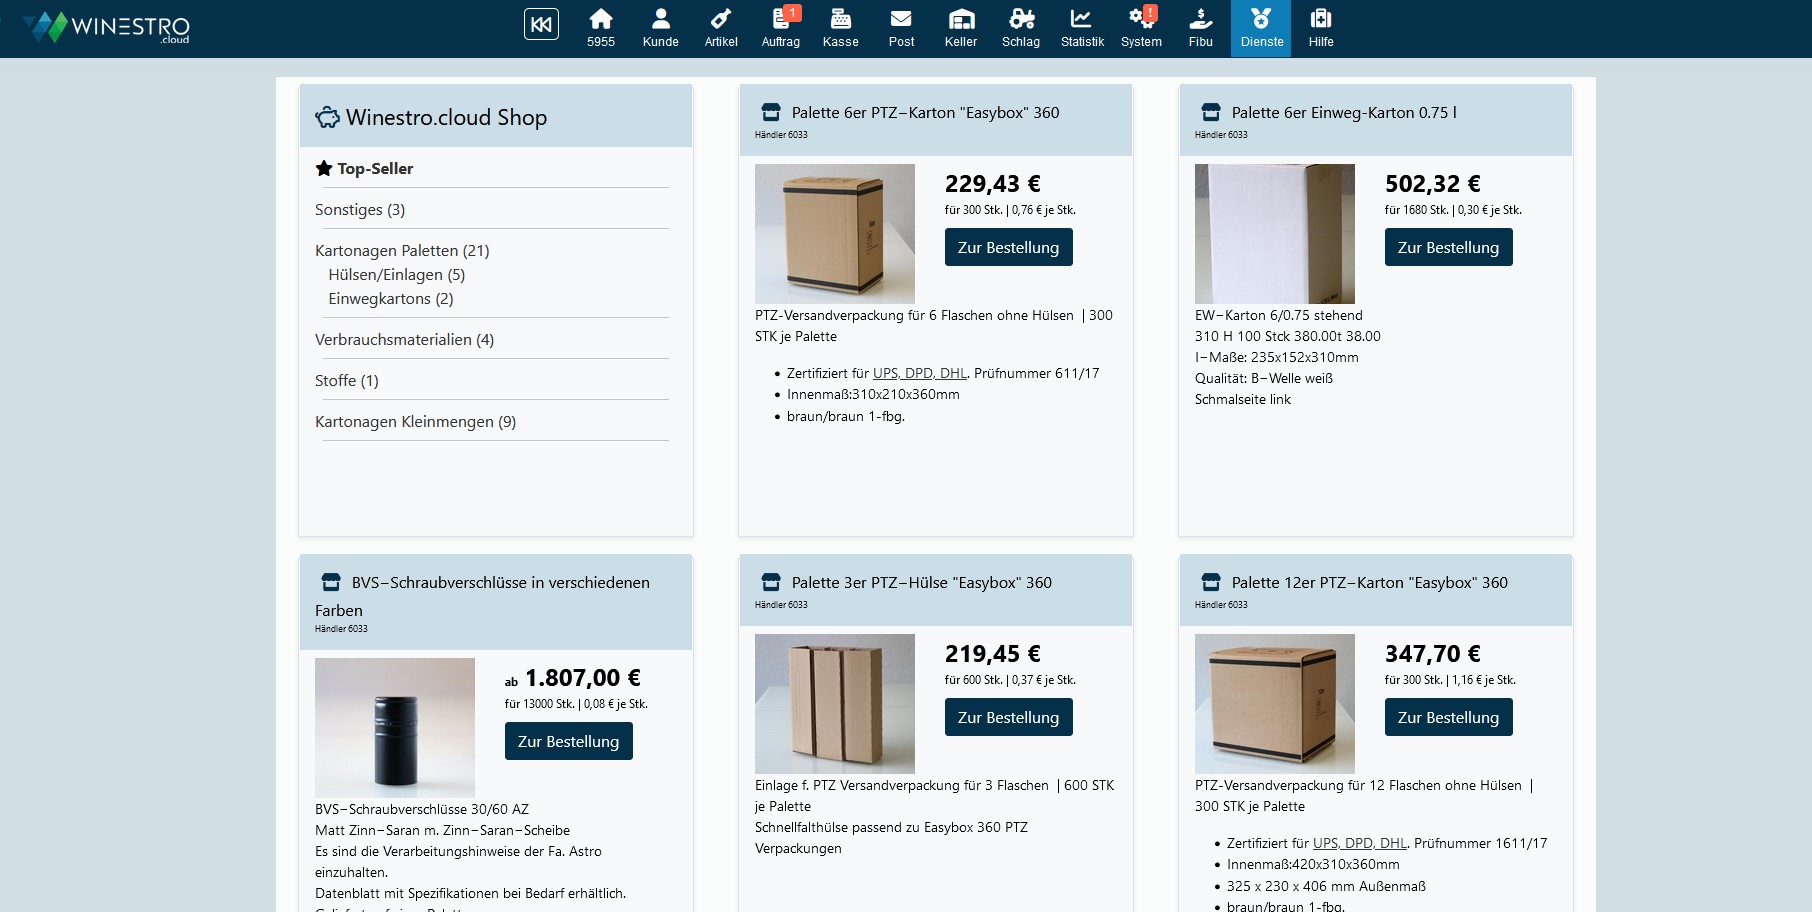Click the collapse navigation back-arrow icon
1812x912 pixels.
pyautogui.click(x=541, y=24)
